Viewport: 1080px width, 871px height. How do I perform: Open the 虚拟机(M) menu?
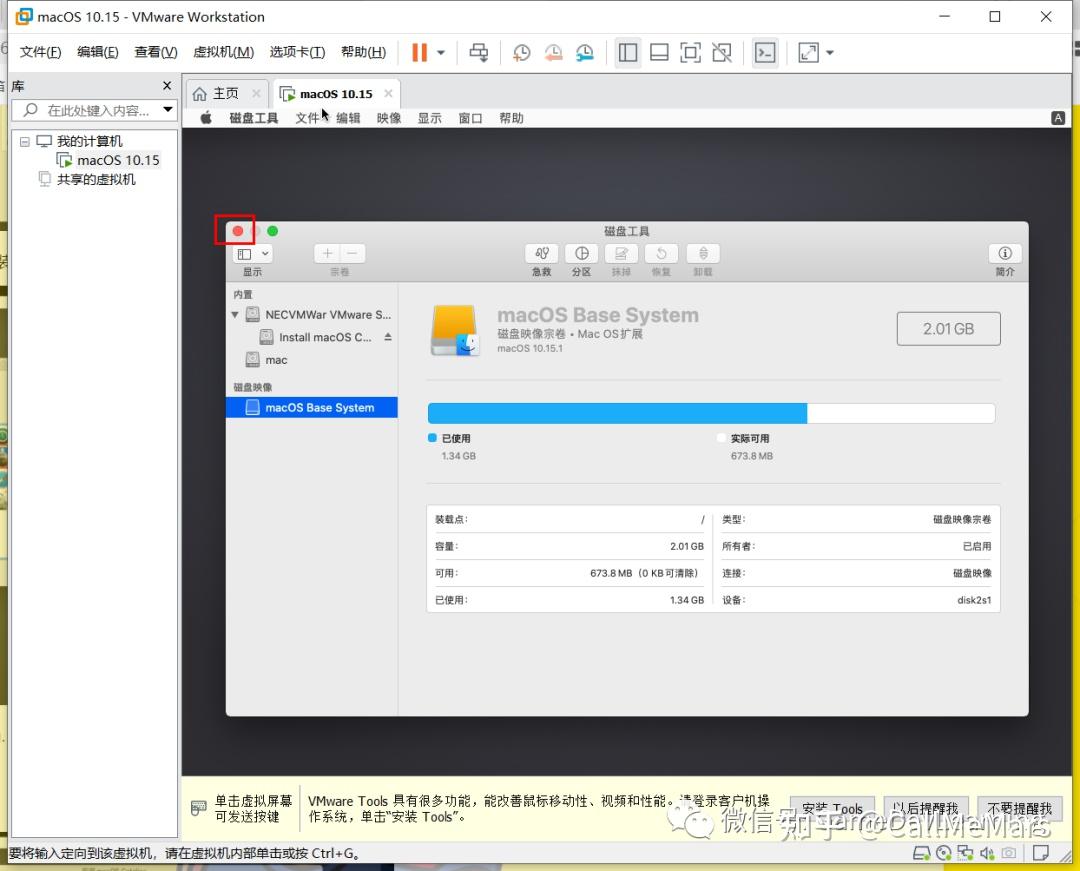coord(223,52)
